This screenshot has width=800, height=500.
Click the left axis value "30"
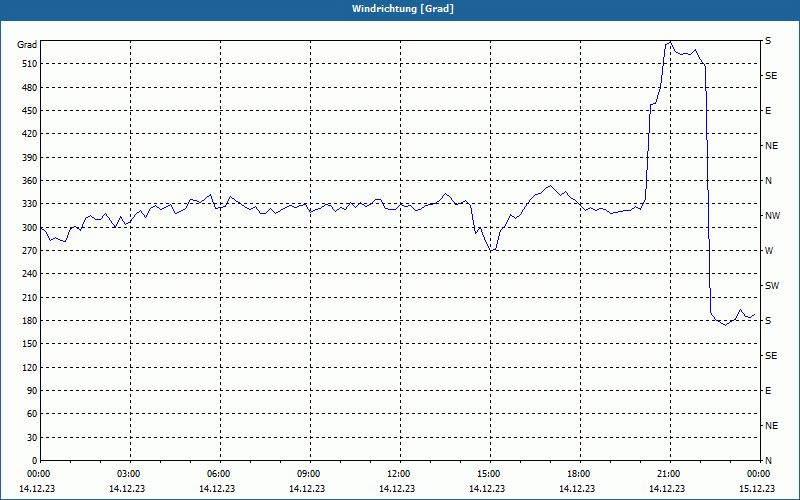(32, 437)
